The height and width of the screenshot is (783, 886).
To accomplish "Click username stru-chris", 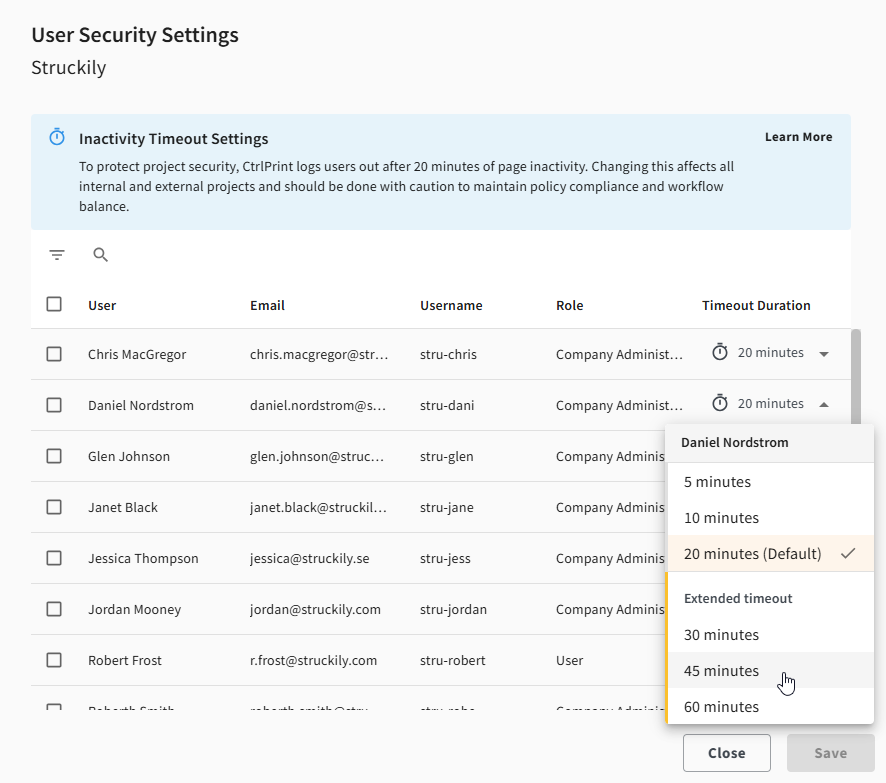I will [x=448, y=354].
